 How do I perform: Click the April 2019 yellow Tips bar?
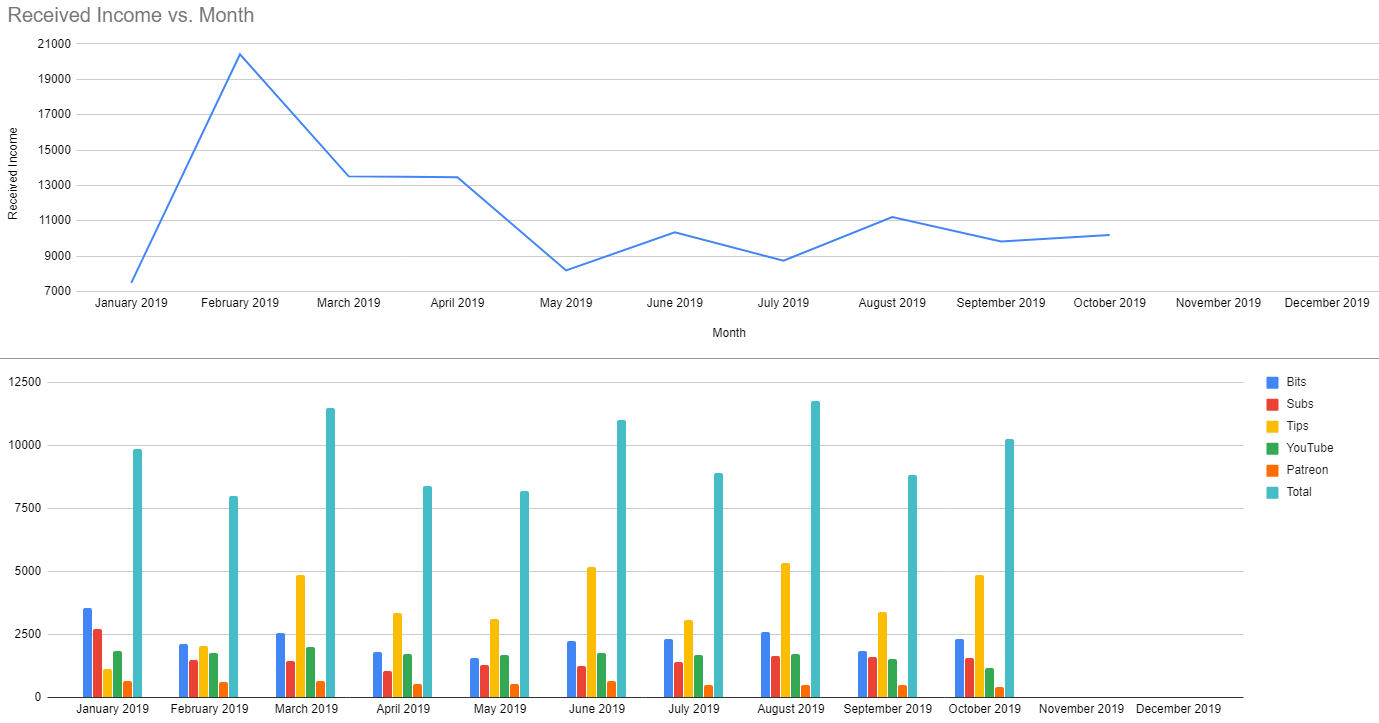click(398, 655)
